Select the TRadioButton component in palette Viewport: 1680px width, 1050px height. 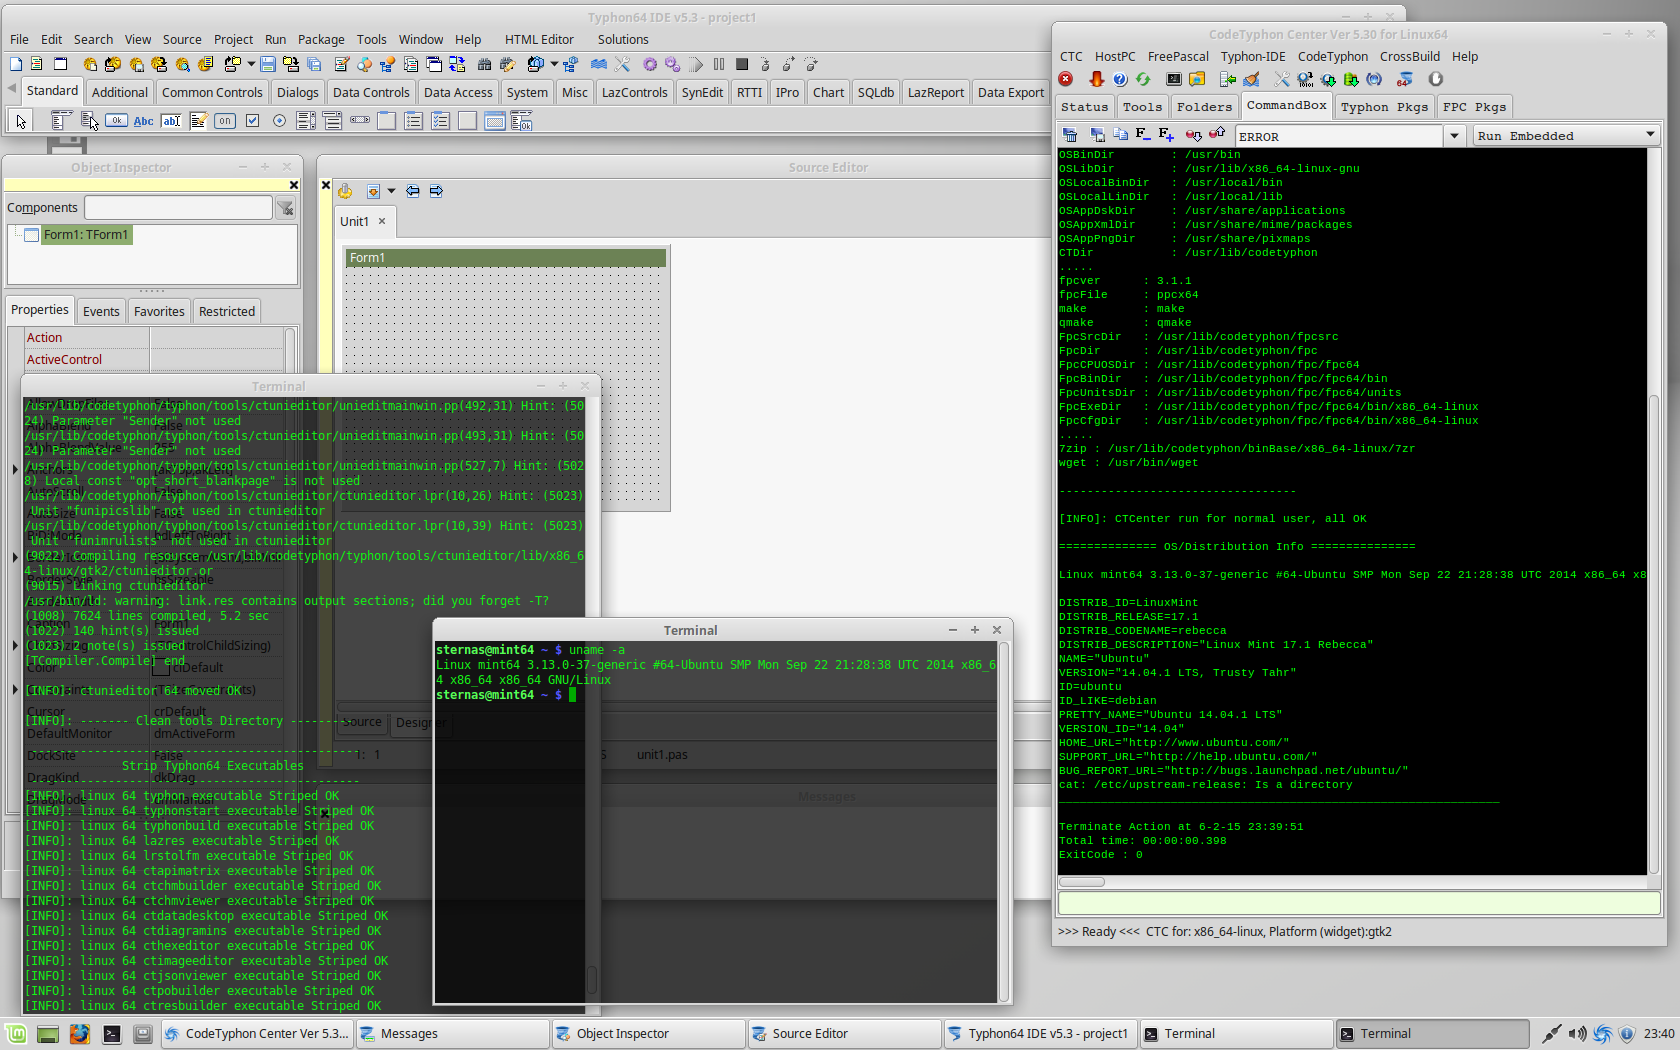click(279, 121)
